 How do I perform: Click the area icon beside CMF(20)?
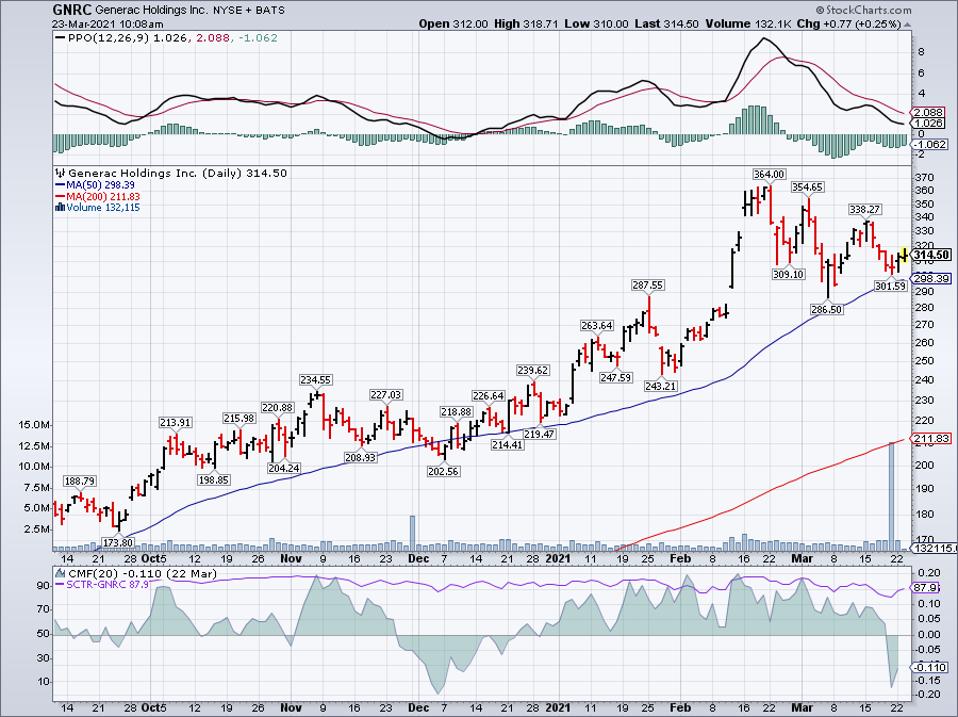click(60, 574)
